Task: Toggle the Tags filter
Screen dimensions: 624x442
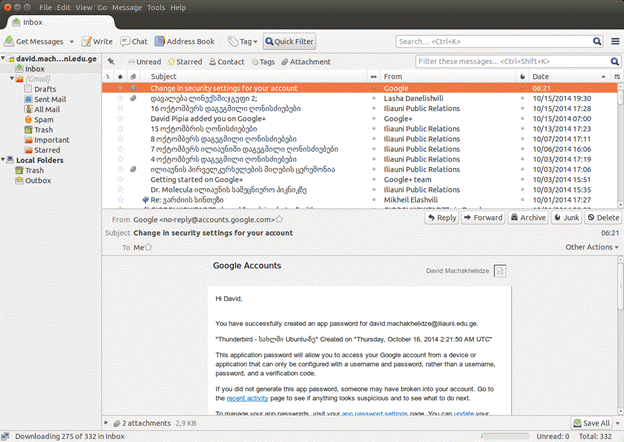Action: [x=263, y=62]
